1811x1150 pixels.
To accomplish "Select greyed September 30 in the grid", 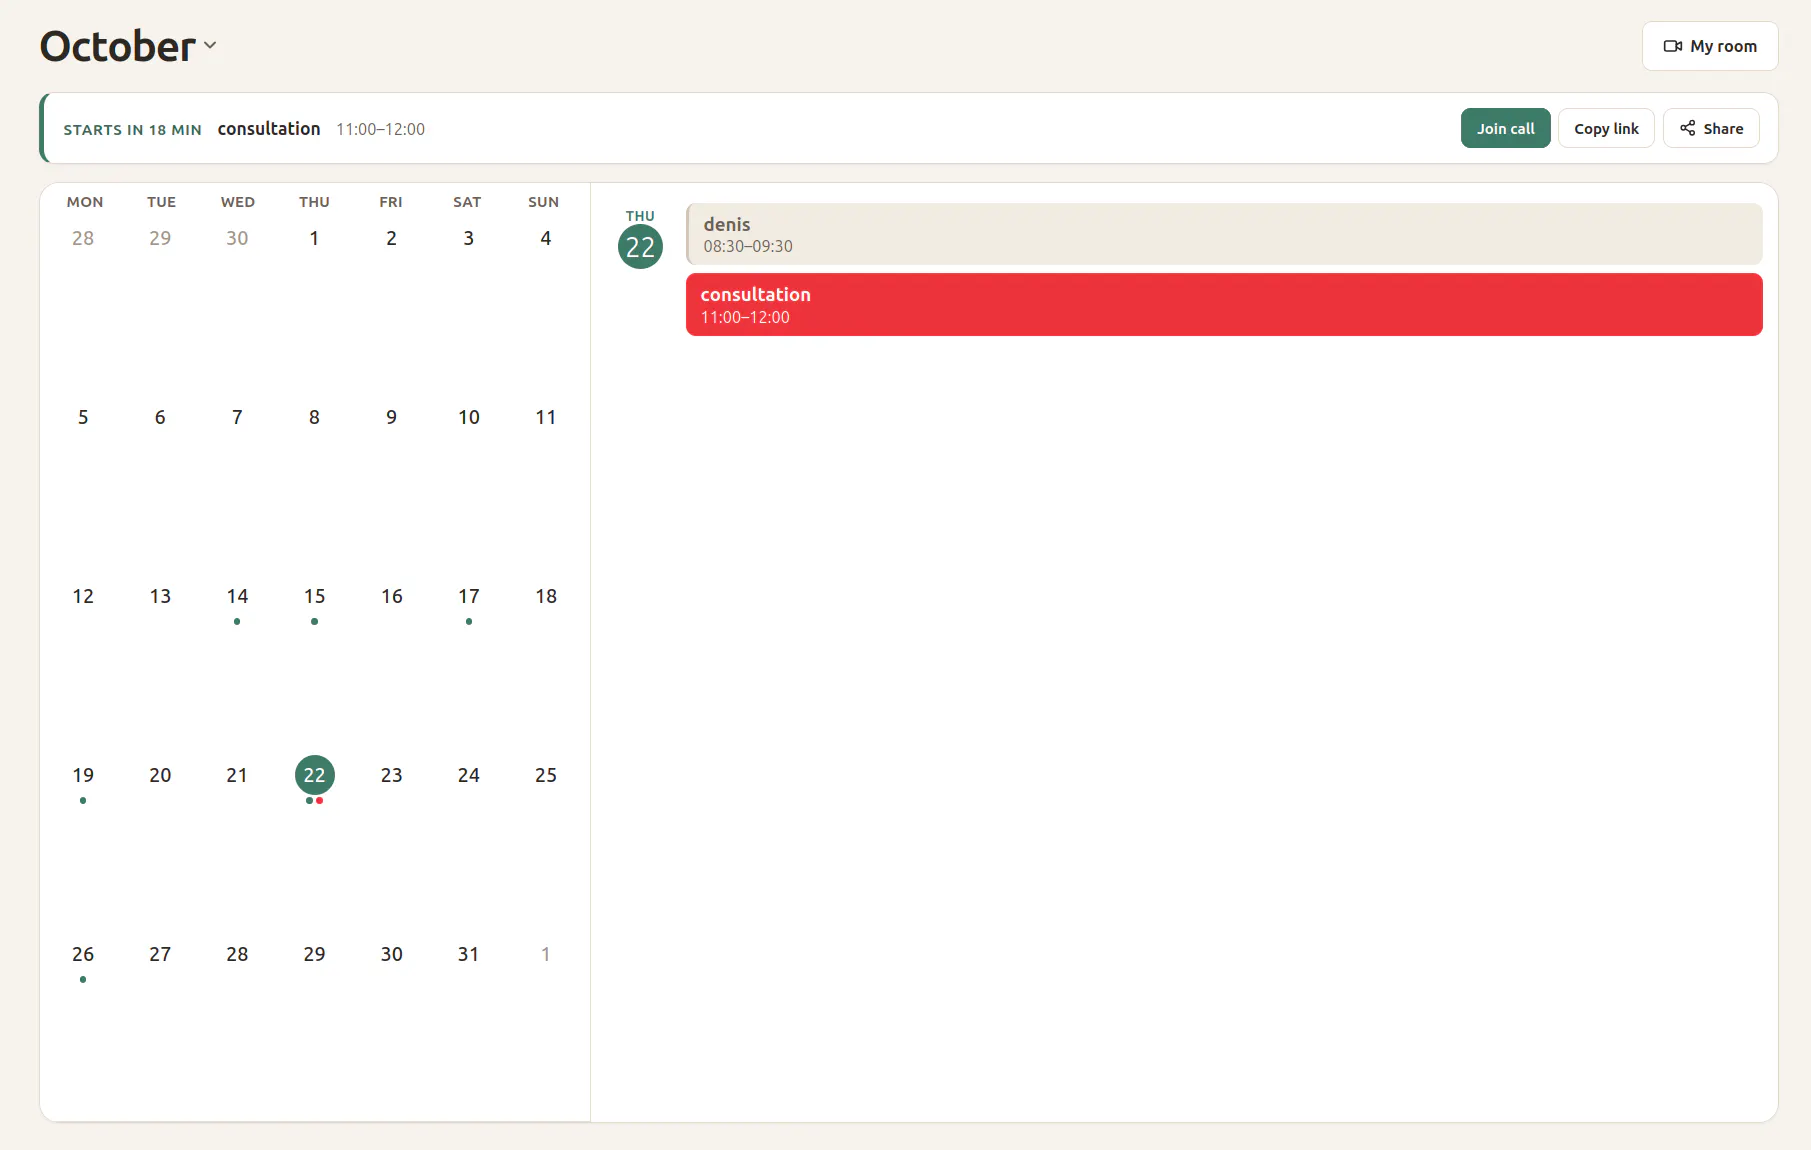I will click(237, 238).
